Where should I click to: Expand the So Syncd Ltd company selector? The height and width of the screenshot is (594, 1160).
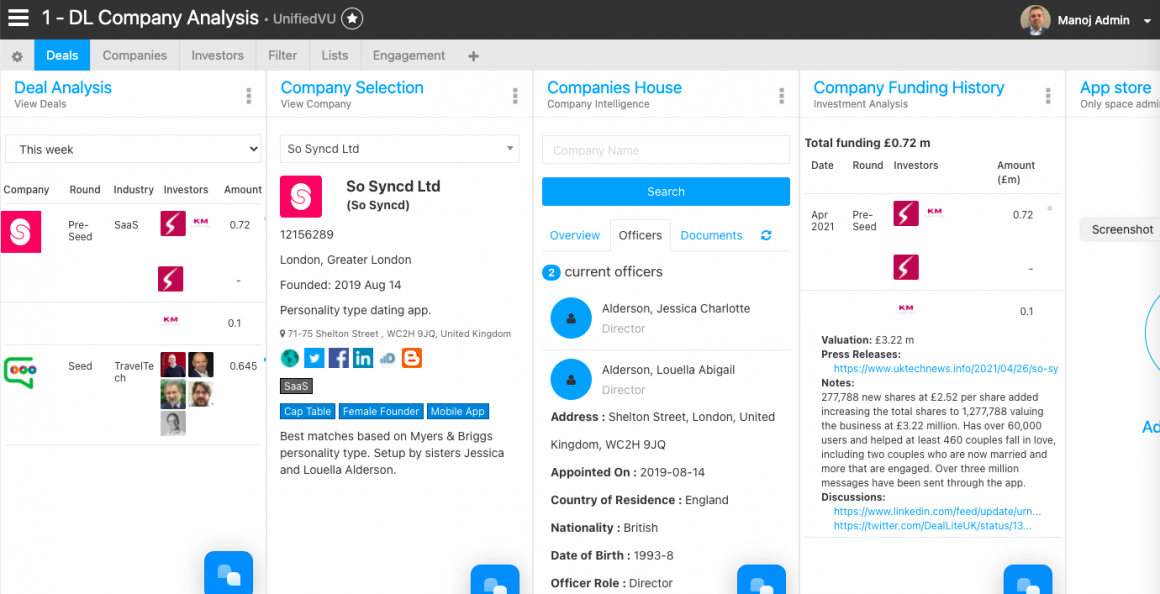(x=399, y=149)
